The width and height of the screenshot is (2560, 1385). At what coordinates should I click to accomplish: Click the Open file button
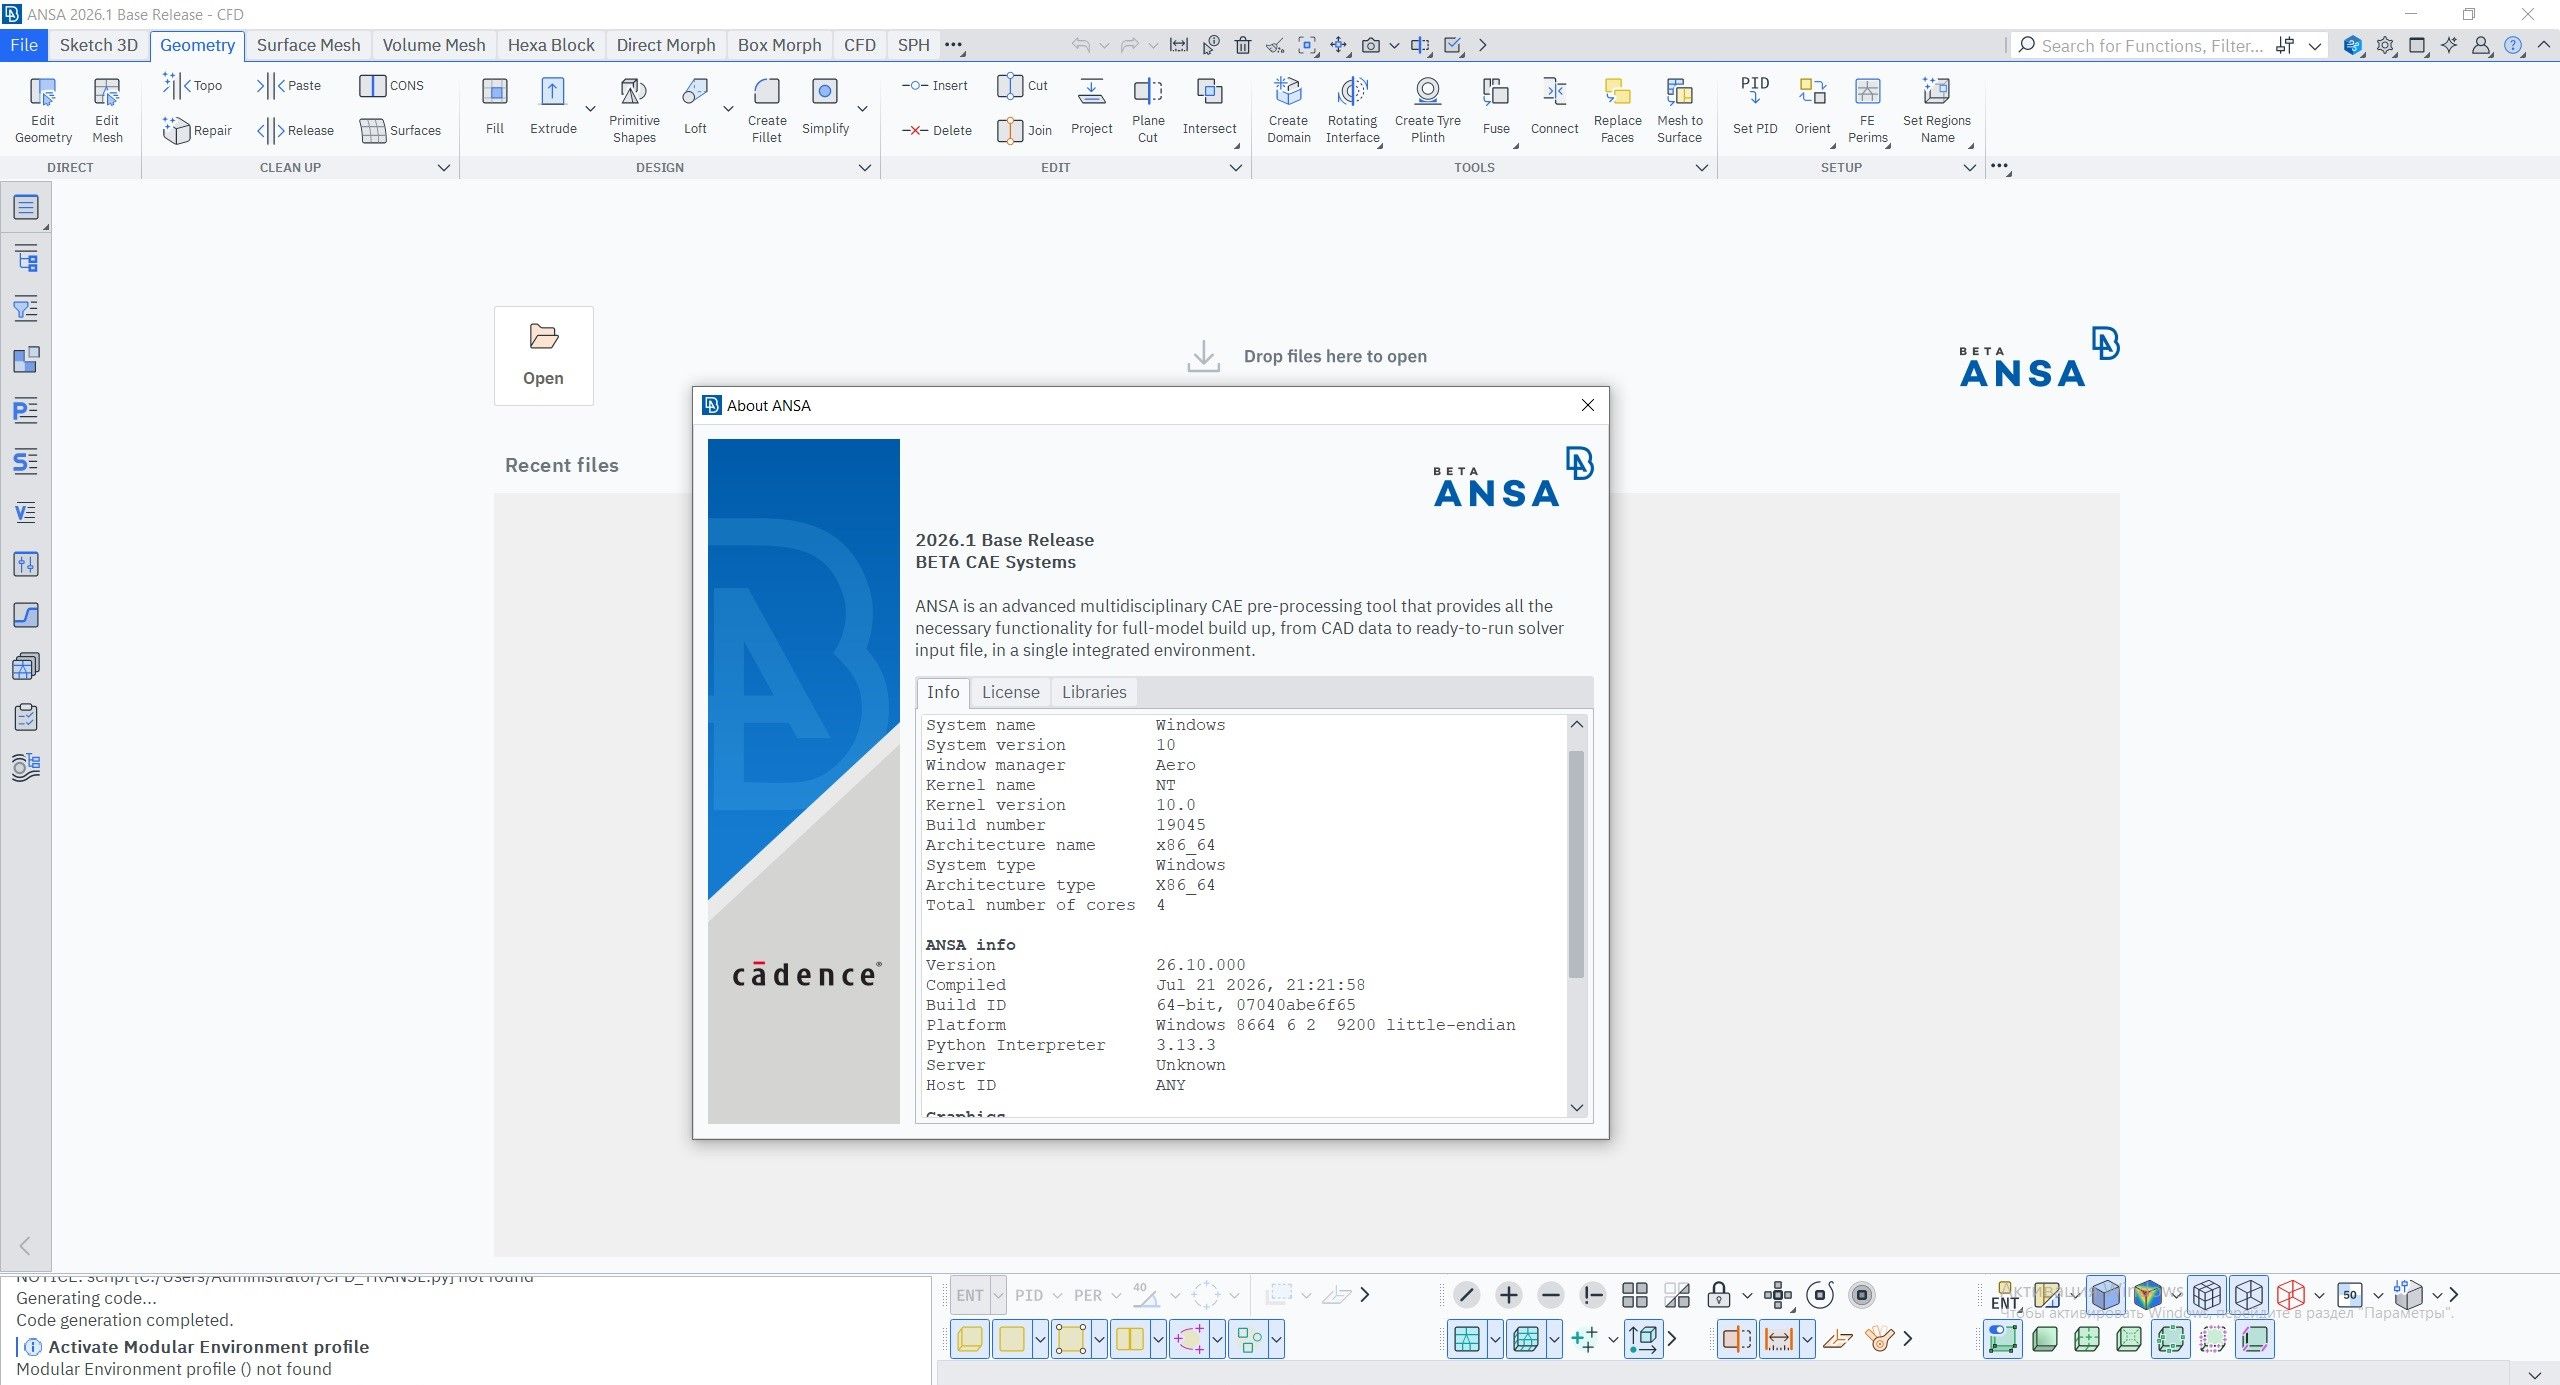click(x=543, y=356)
